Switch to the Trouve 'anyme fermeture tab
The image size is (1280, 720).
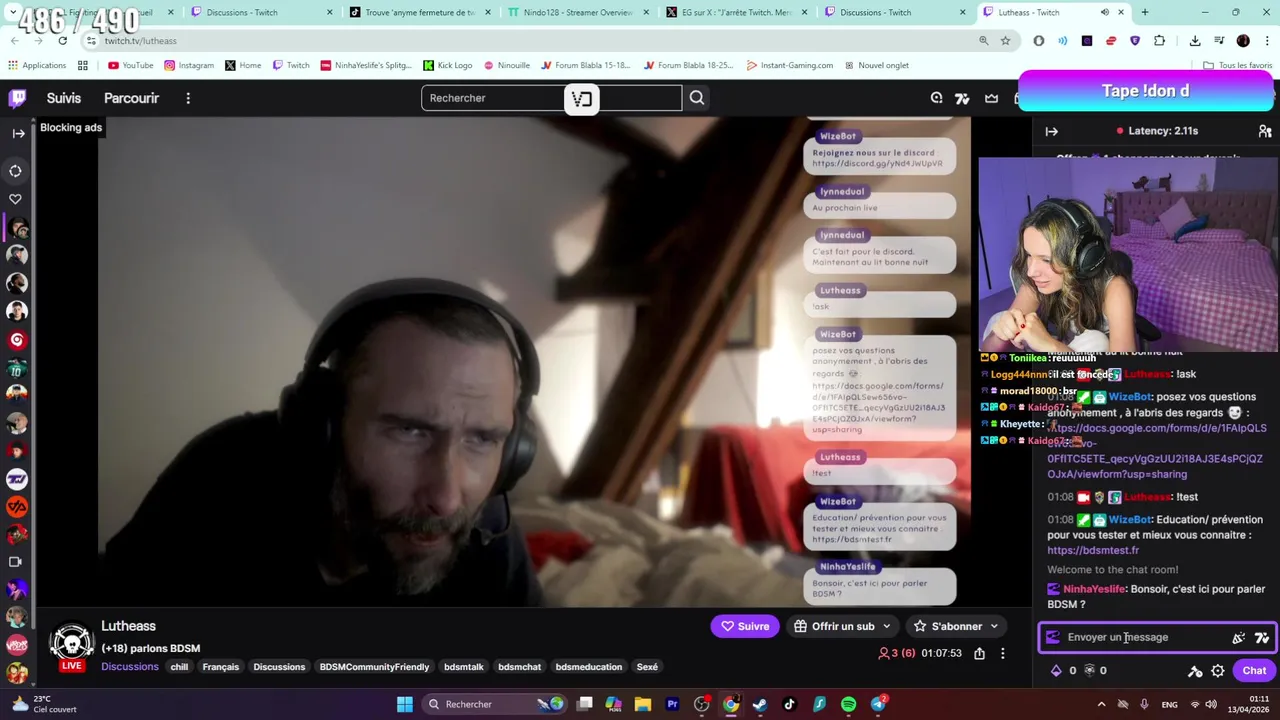(418, 12)
